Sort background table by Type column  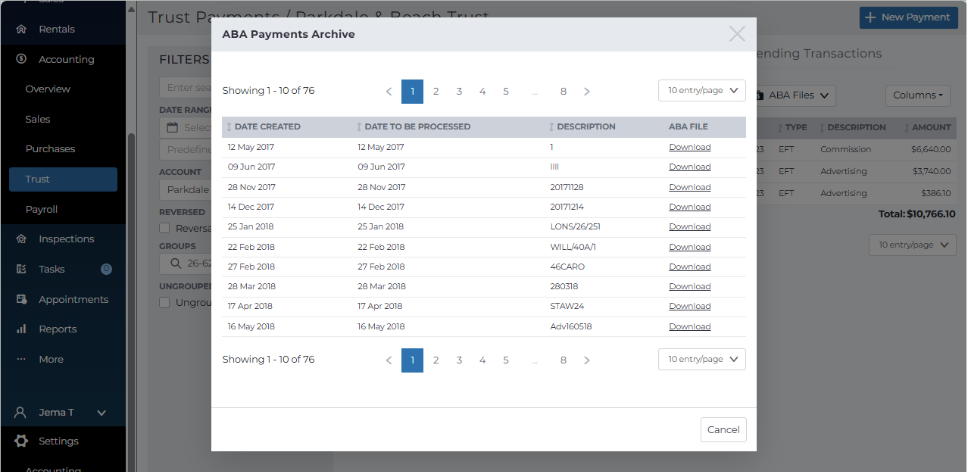coord(792,127)
